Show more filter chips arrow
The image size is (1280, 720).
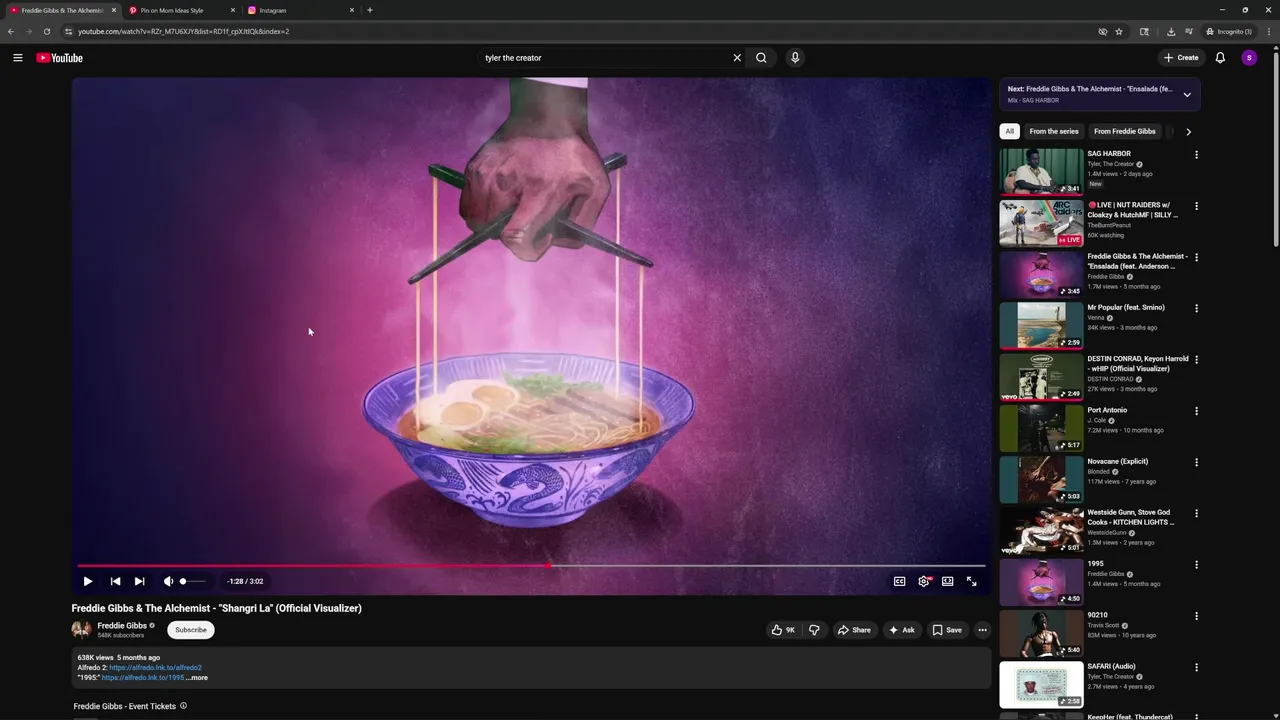[x=1188, y=131]
